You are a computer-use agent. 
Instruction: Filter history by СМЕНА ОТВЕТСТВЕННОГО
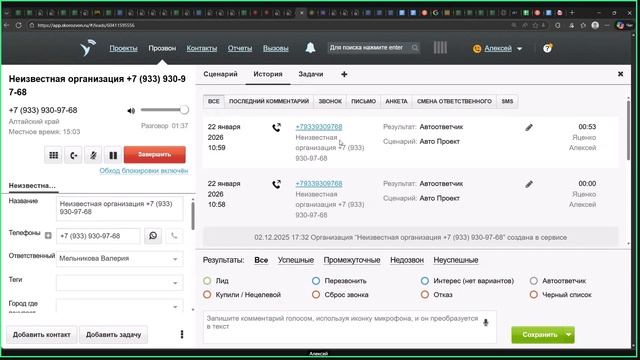tap(454, 101)
